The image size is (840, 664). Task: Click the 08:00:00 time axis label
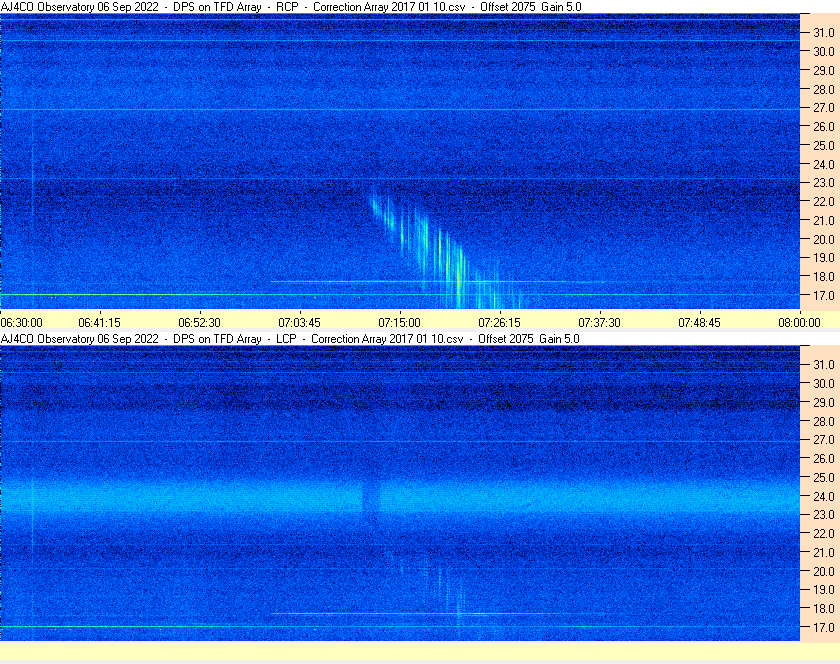[799, 323]
